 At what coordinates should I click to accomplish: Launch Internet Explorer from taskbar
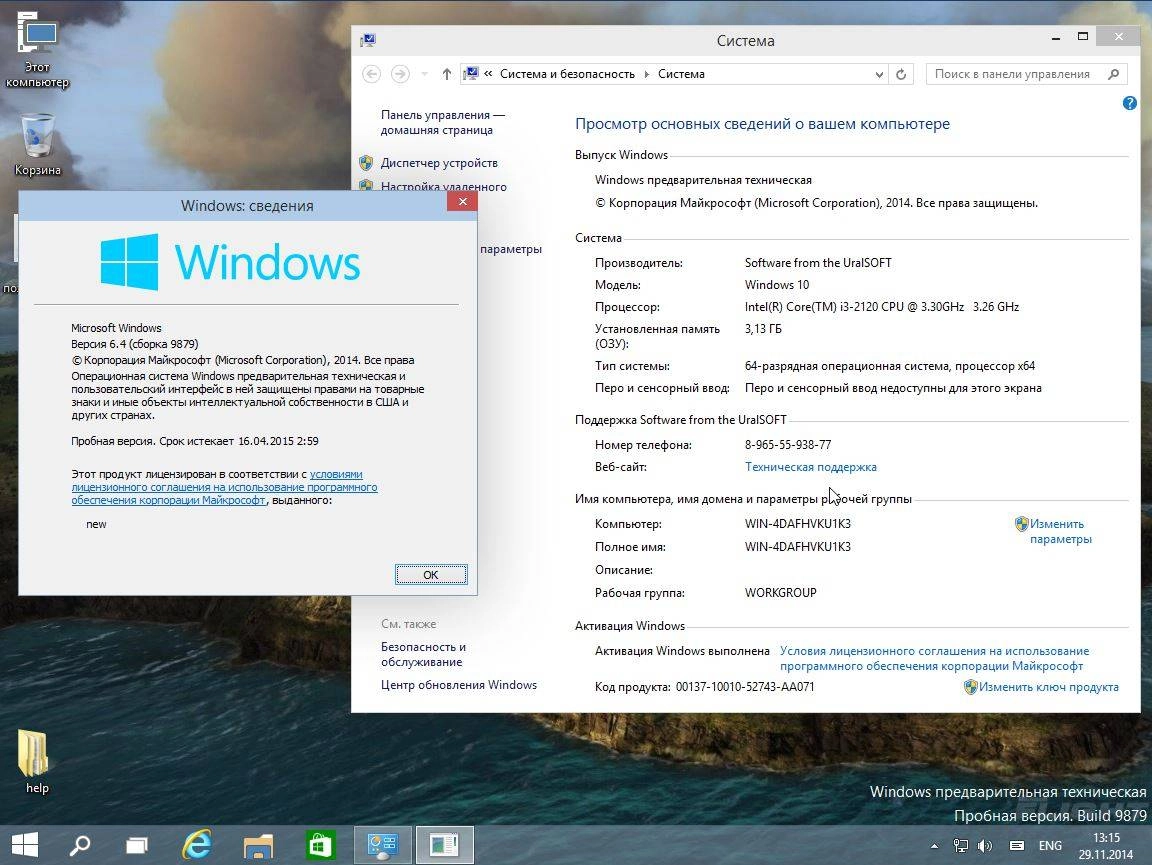[x=197, y=845]
